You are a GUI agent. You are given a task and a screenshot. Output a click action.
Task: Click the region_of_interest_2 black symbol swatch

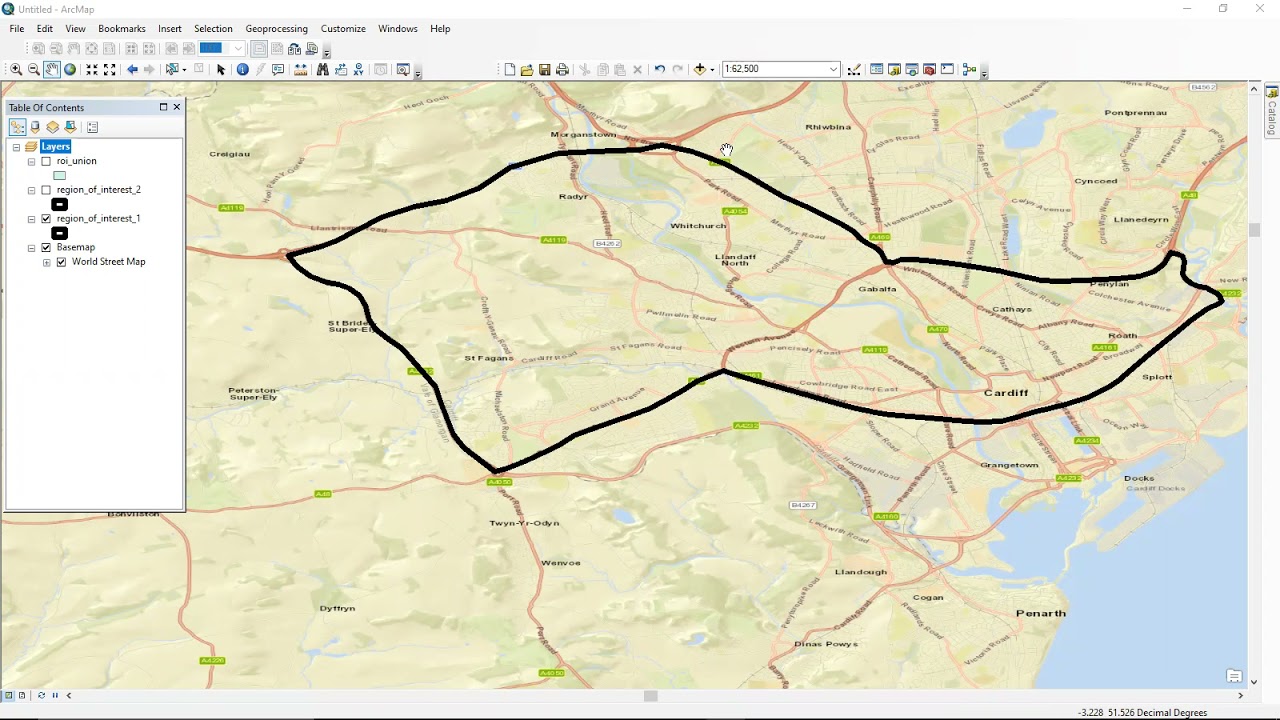(60, 204)
